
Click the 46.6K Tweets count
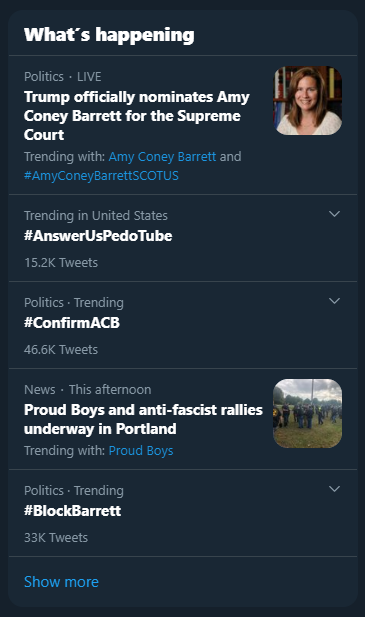[x=61, y=349]
